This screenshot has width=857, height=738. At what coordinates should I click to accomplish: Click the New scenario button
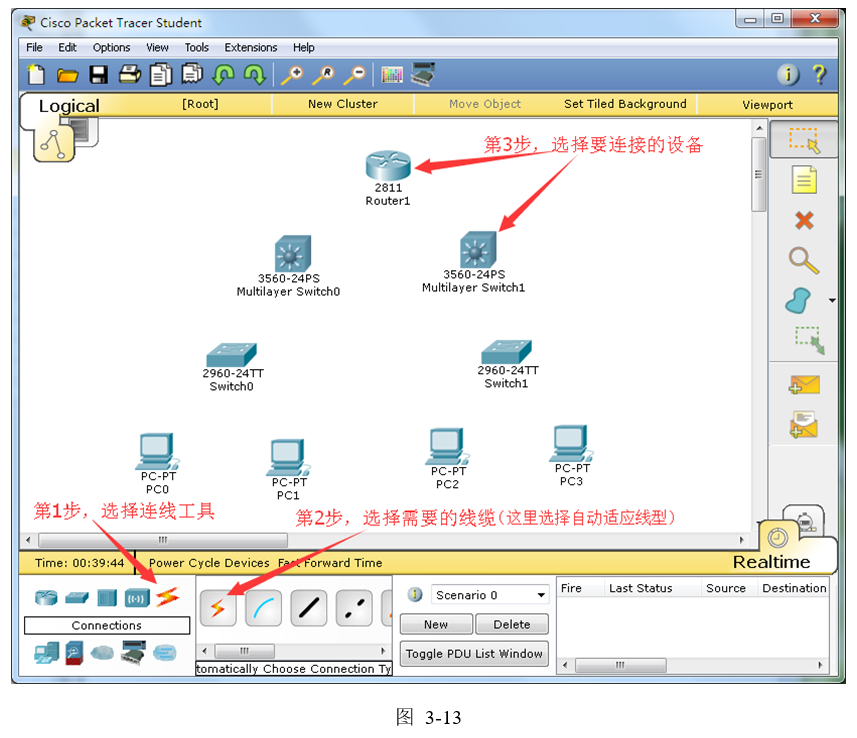436,624
